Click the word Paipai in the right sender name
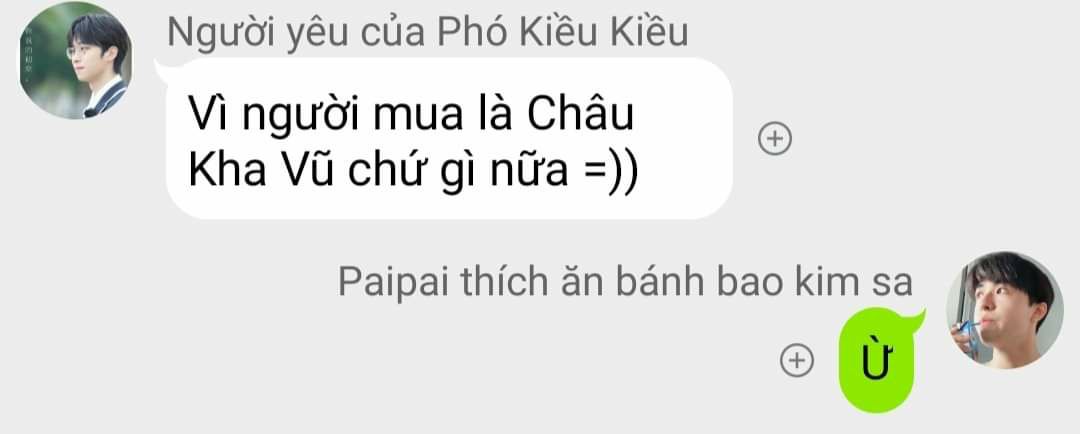The height and width of the screenshot is (434, 1080). pos(395,283)
